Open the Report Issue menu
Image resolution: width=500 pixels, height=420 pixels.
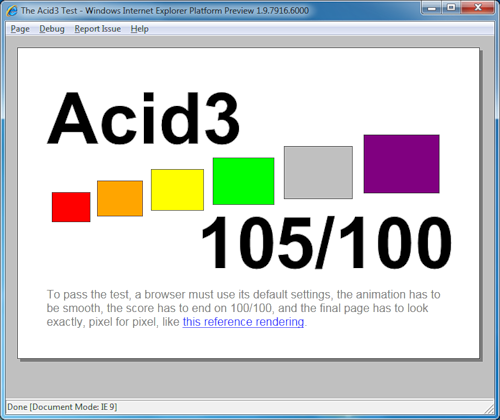[x=98, y=29]
